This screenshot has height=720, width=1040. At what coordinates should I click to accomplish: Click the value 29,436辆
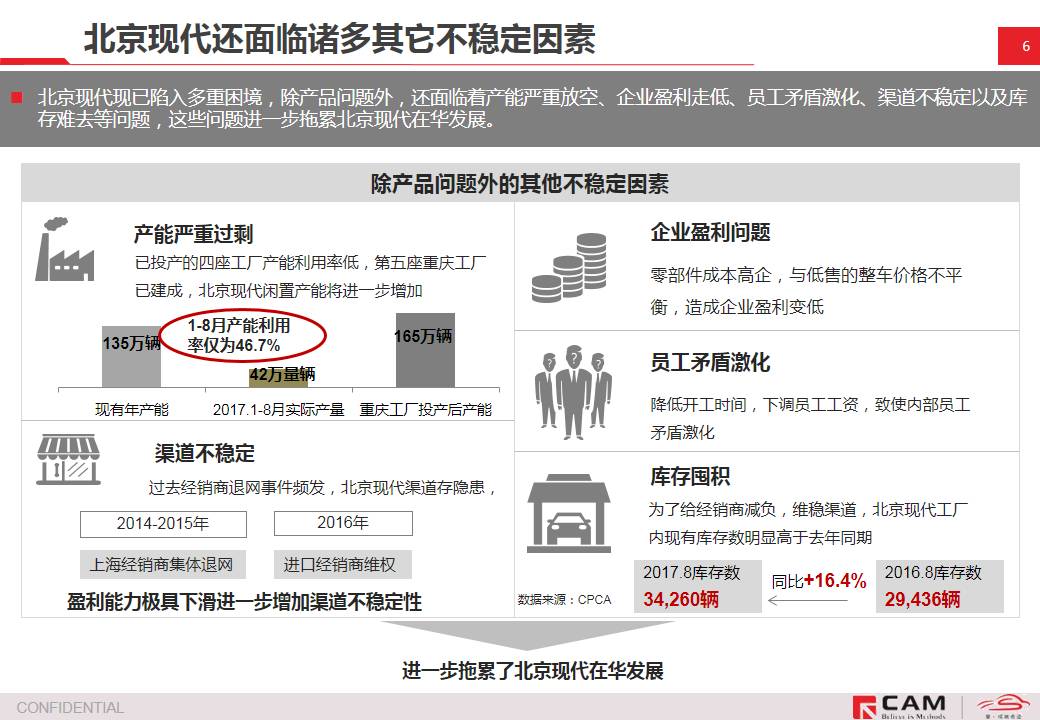pyautogui.click(x=922, y=599)
